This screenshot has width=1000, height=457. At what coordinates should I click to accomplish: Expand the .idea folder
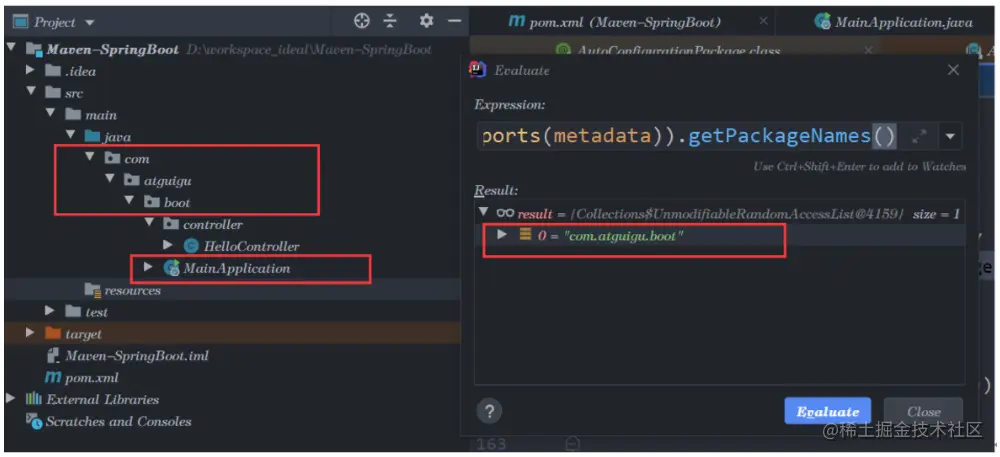click(31, 70)
